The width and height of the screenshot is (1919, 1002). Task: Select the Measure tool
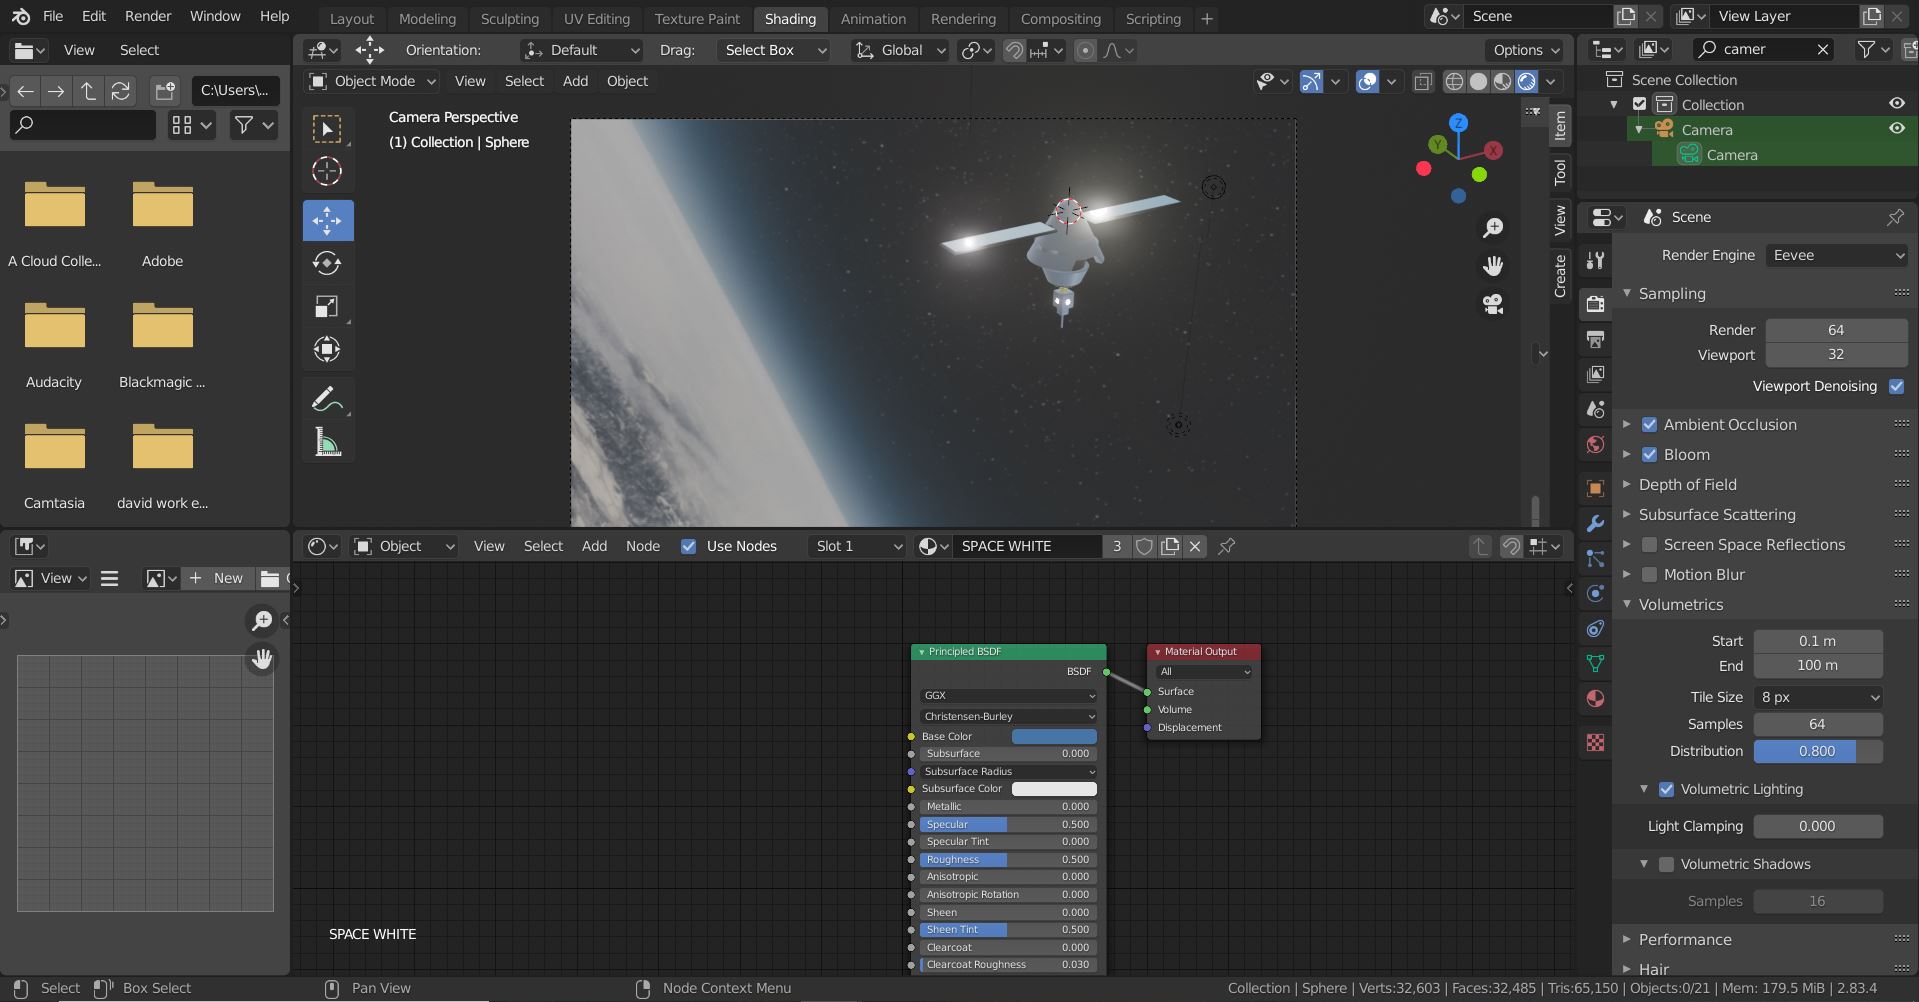pyautogui.click(x=327, y=442)
